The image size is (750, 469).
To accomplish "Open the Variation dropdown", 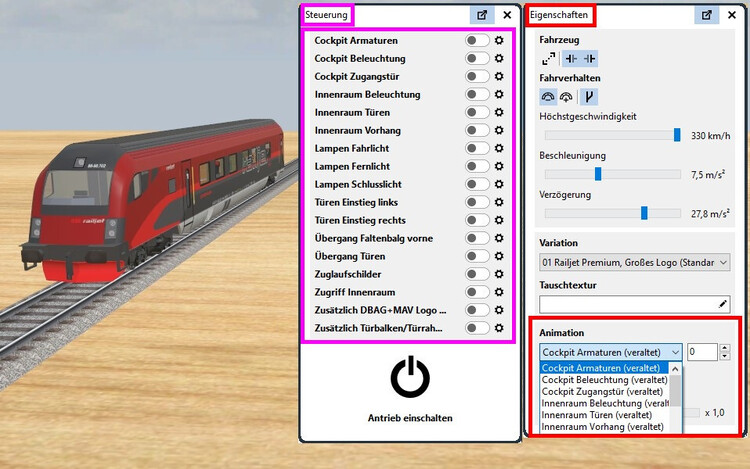I will pyautogui.click(x=634, y=262).
